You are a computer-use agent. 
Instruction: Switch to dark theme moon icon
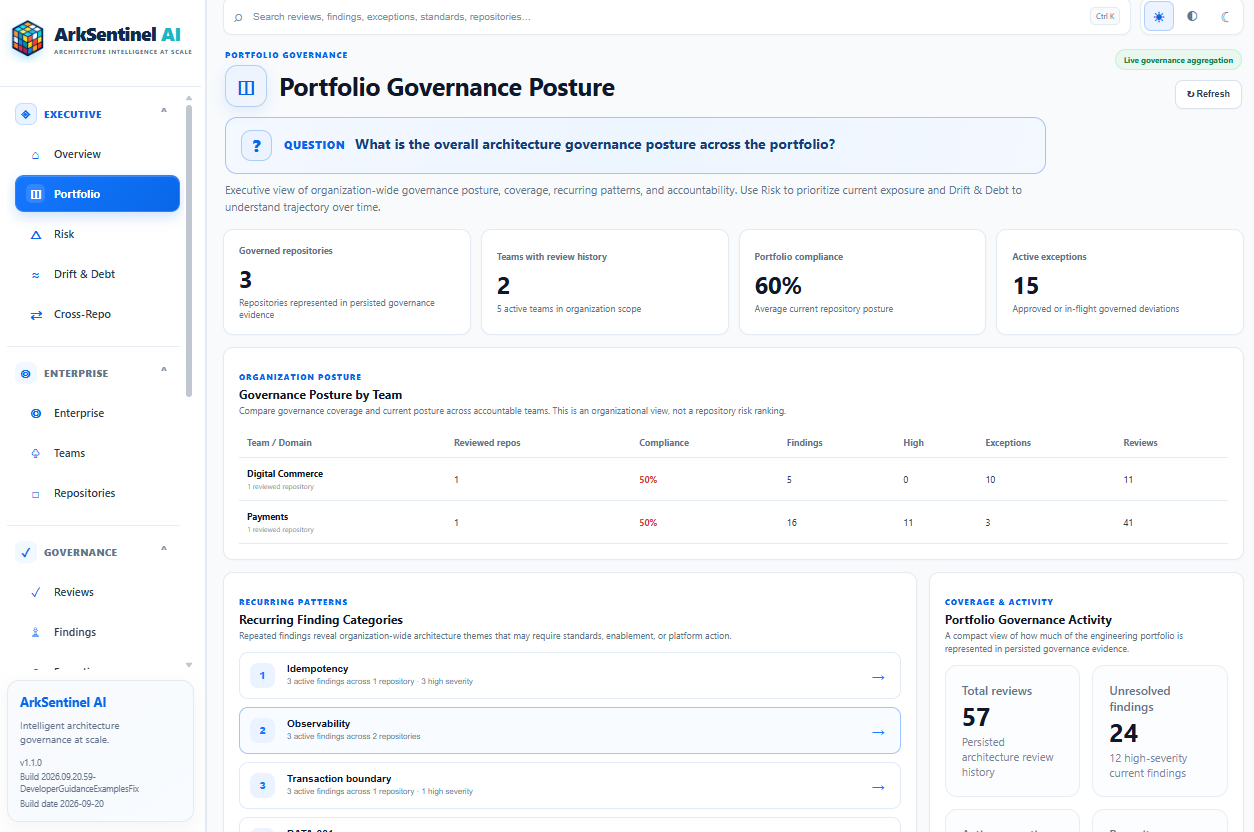[x=1225, y=16]
